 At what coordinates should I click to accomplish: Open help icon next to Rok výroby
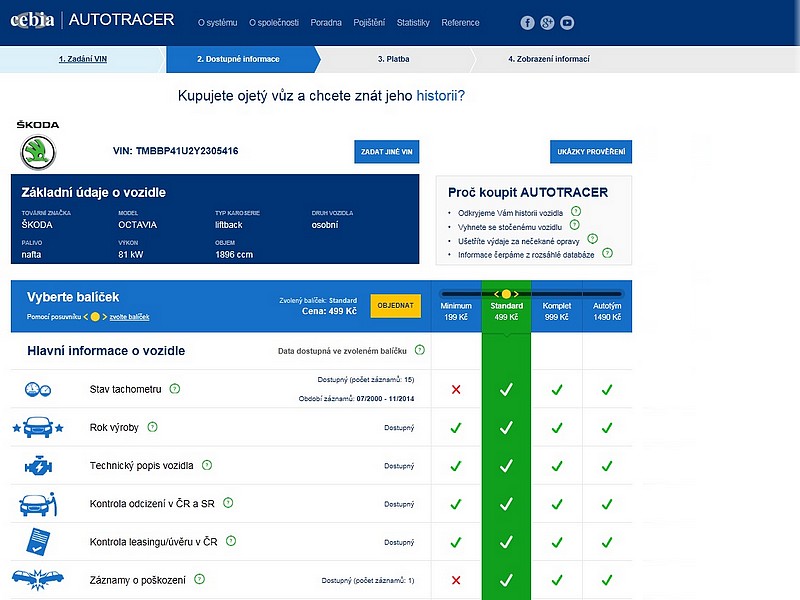pyautogui.click(x=152, y=427)
